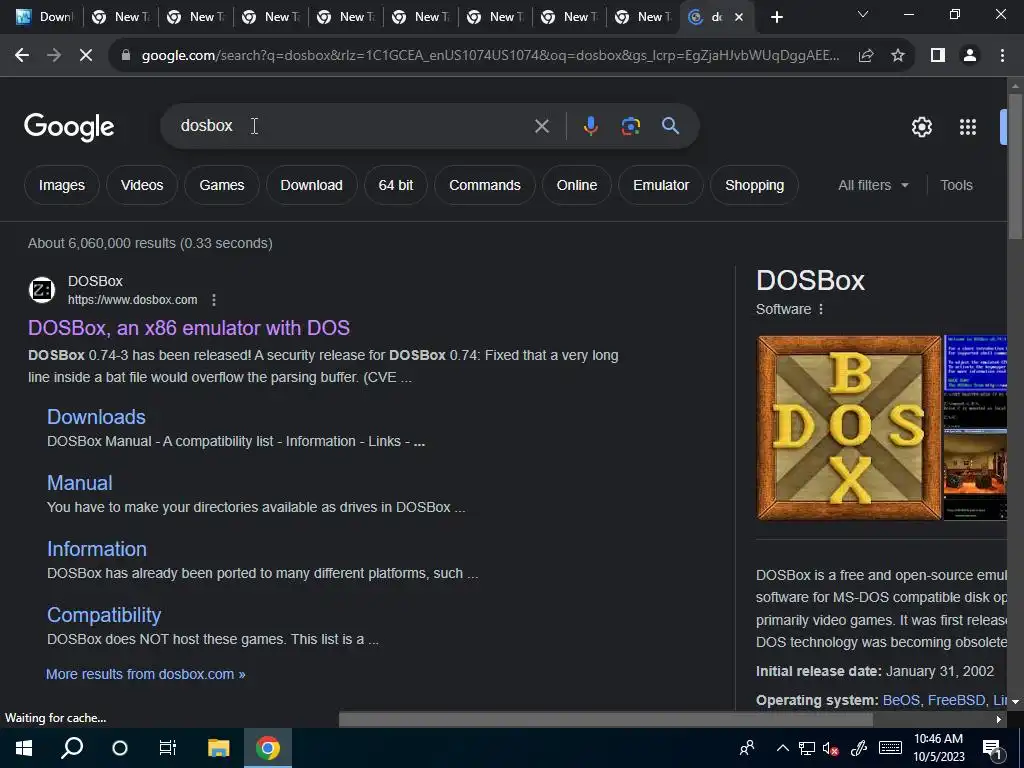The image size is (1024, 768).
Task: Search by image with Google Lens
Action: point(630,126)
